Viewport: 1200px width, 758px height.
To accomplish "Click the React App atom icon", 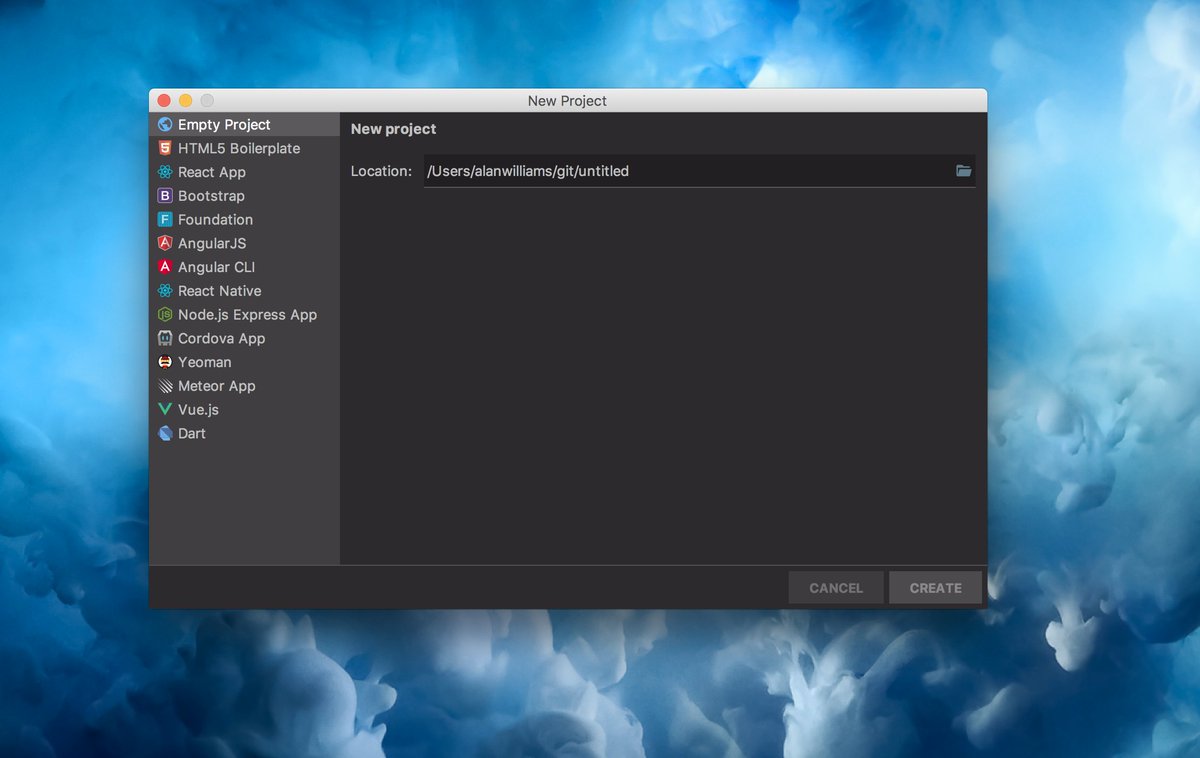I will pos(165,172).
